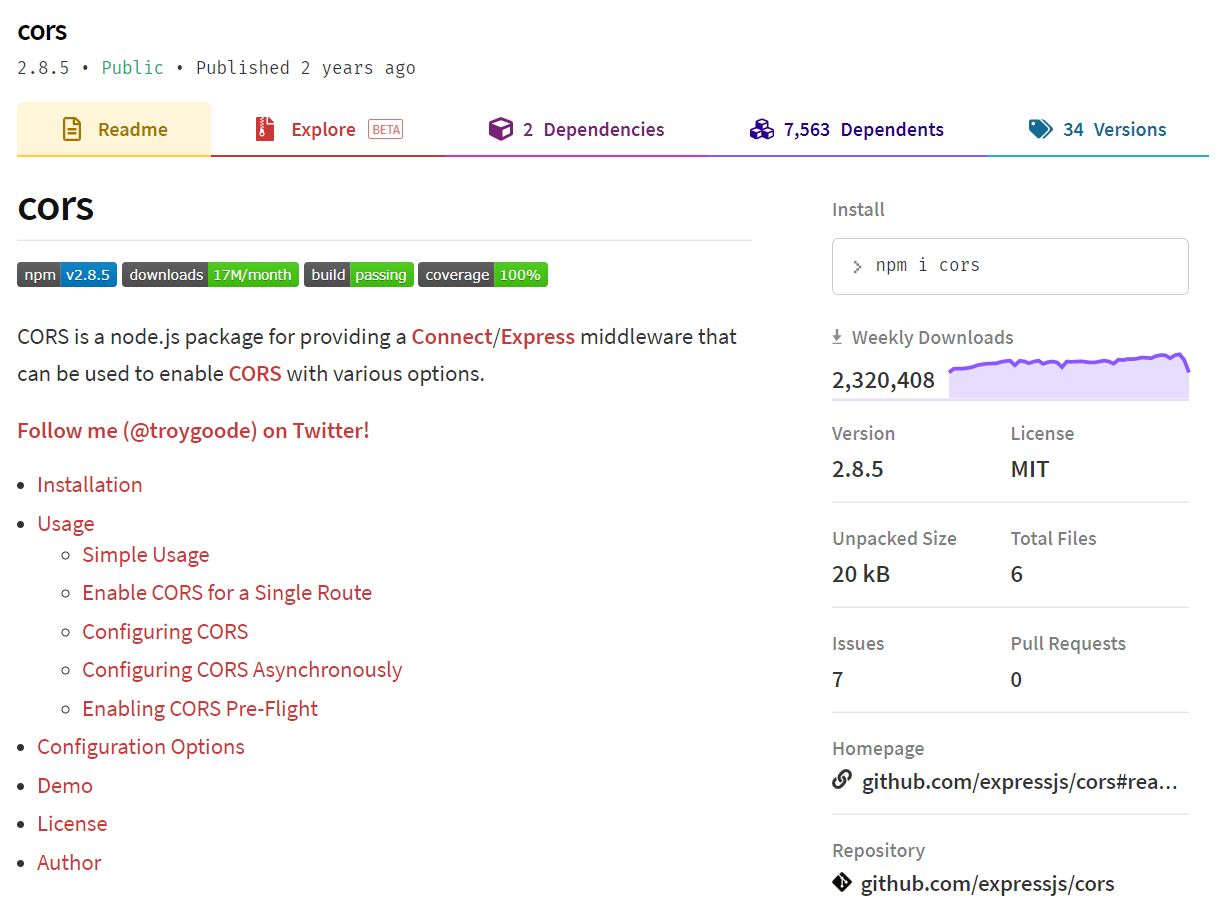Click the downloads 17M/month badge
This screenshot has height=905, width=1227.
tap(210, 275)
